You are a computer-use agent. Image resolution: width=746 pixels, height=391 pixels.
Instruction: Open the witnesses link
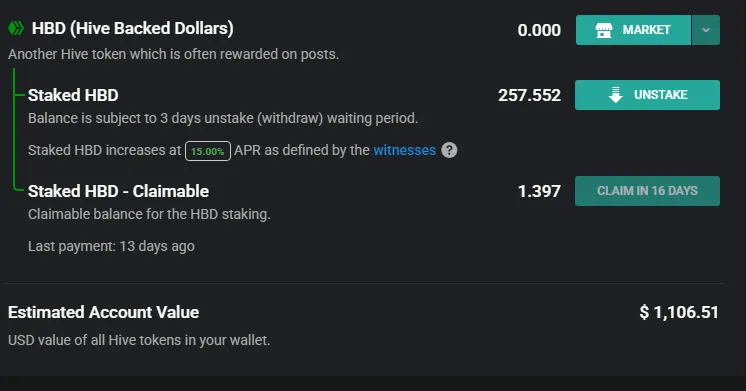(x=404, y=150)
